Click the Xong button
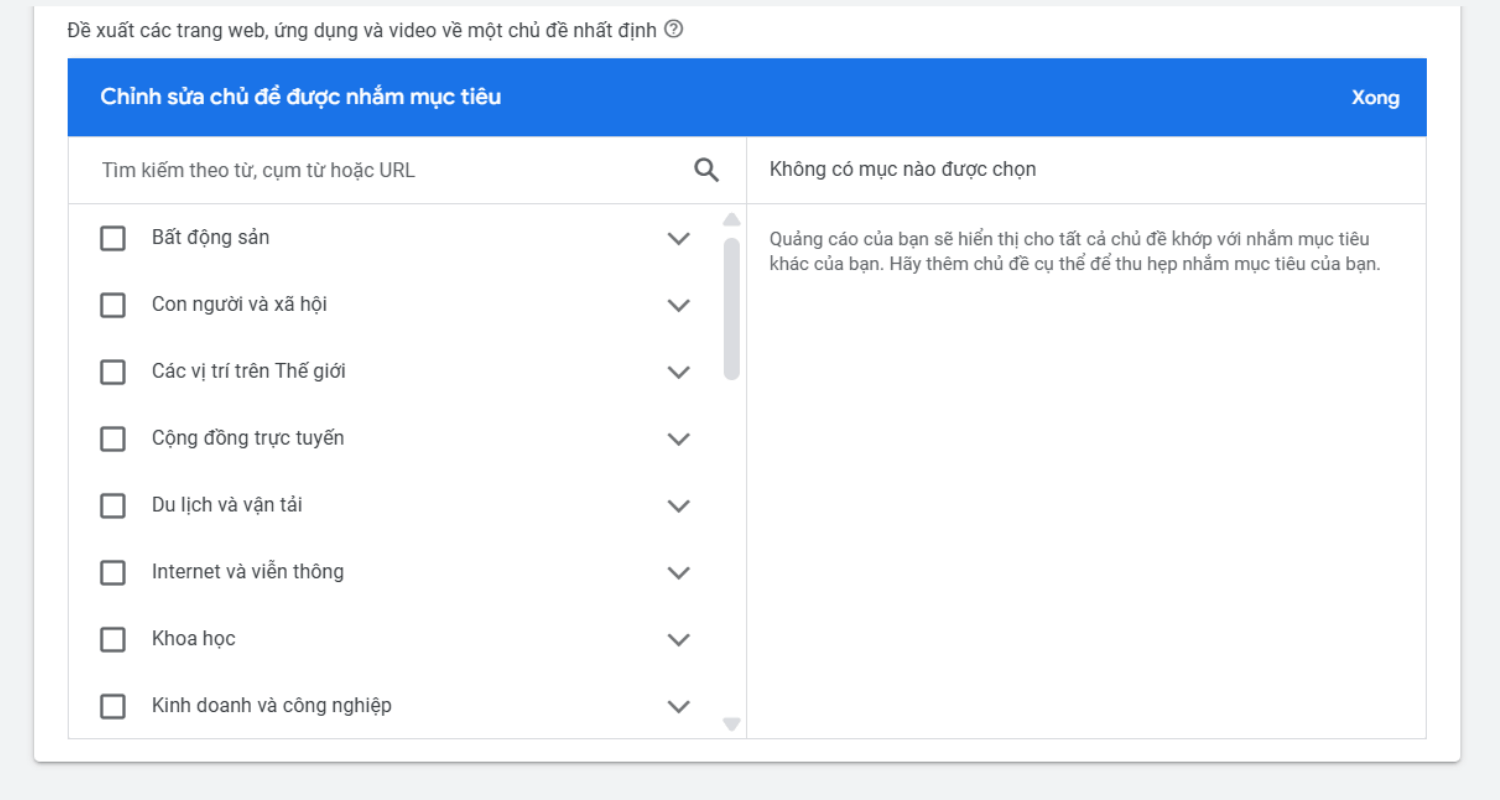1500x800 pixels. click(x=1375, y=98)
